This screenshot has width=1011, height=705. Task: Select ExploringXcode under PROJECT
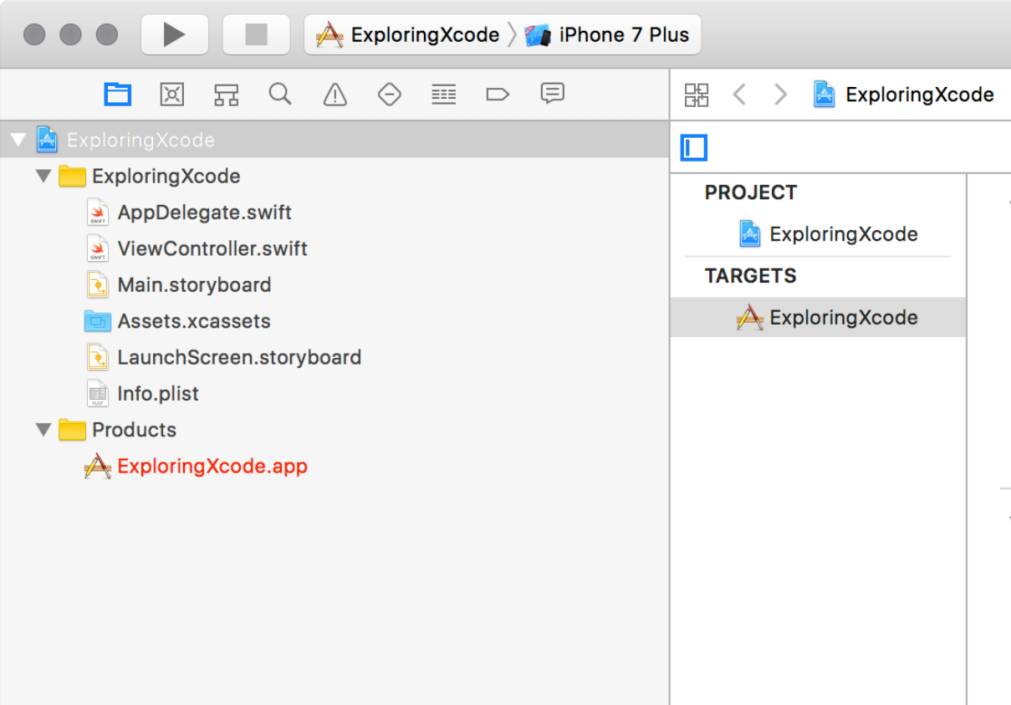coord(829,234)
